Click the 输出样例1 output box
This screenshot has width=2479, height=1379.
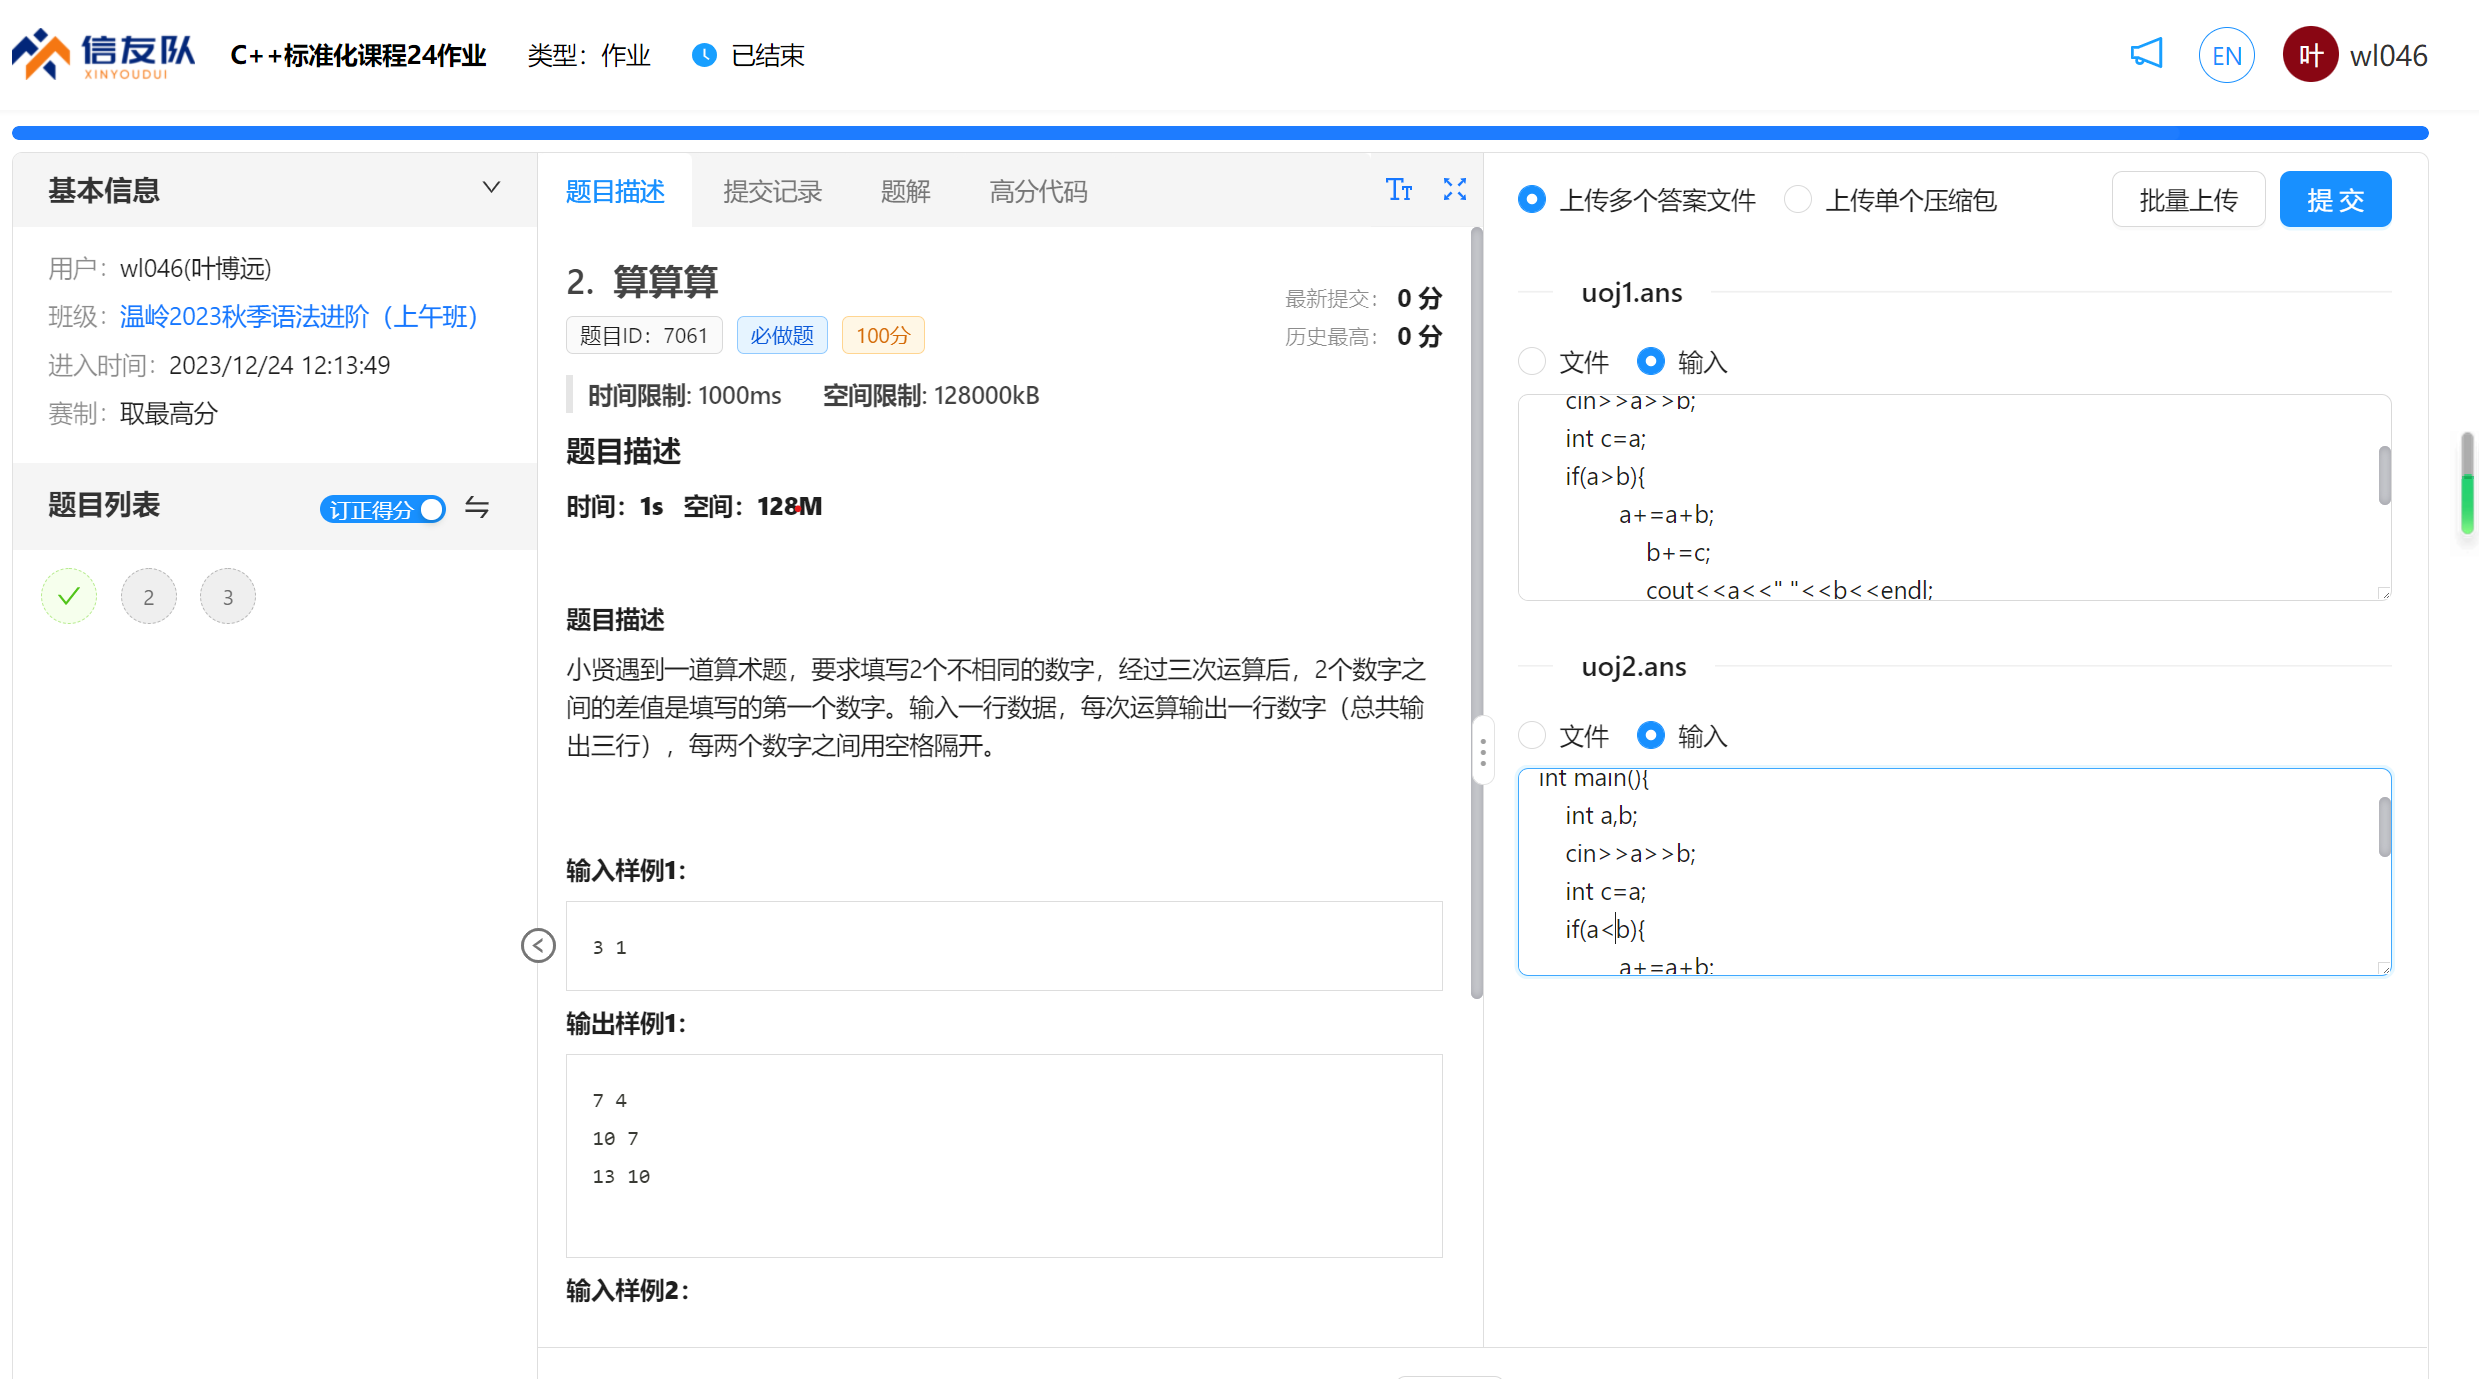click(1004, 1155)
